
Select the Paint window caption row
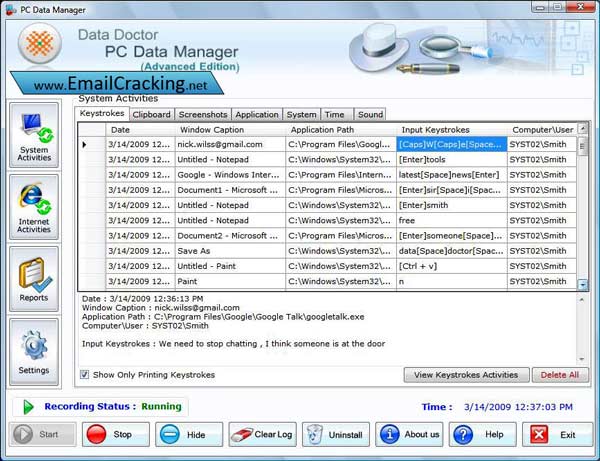pyautogui.click(x=230, y=281)
